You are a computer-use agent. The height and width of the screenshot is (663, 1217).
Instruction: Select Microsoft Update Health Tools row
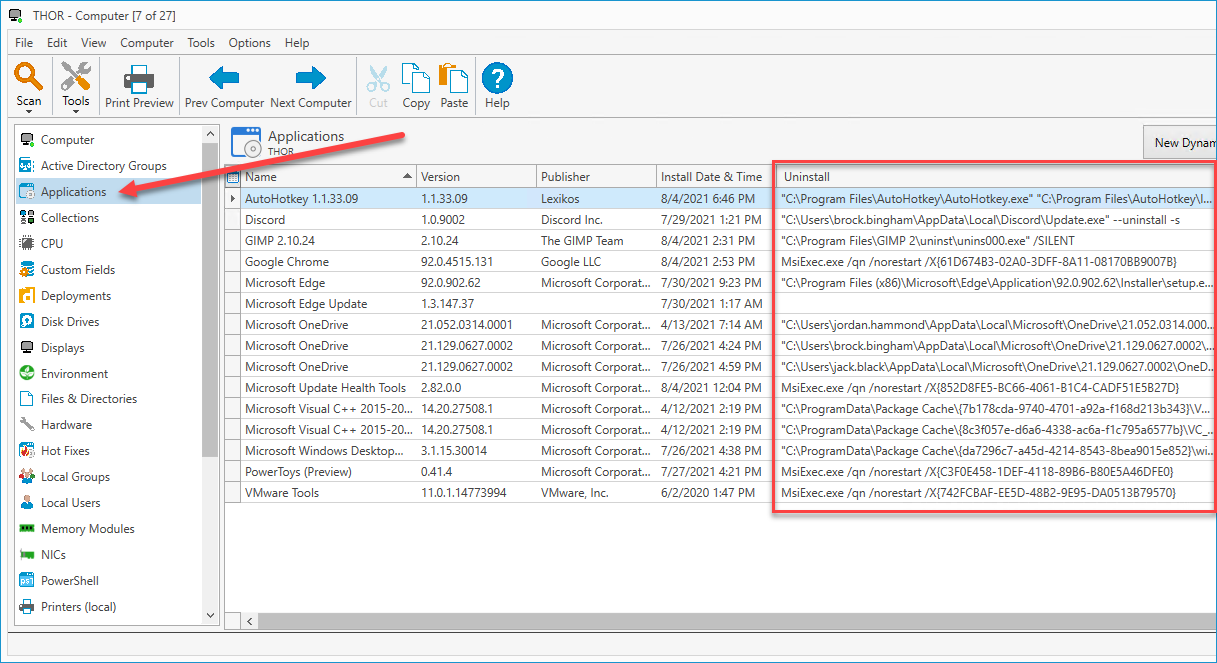(721, 388)
